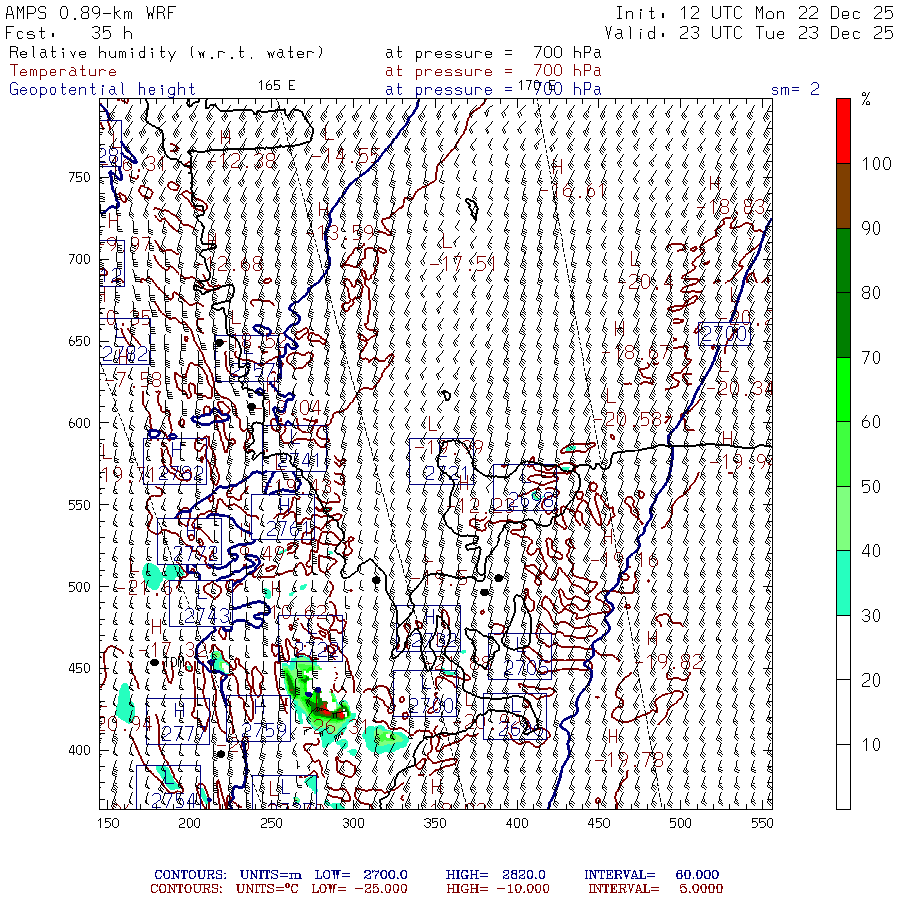Image resolution: width=900 pixels, height=900 pixels.
Task: Click the '-16.61' high temperature label
Action: (x=573, y=191)
